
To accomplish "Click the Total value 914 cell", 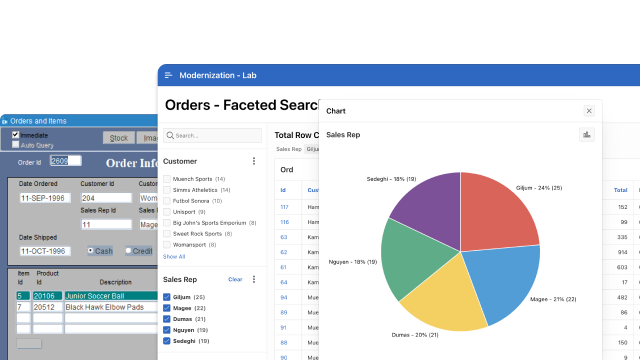I will click(x=622, y=252).
